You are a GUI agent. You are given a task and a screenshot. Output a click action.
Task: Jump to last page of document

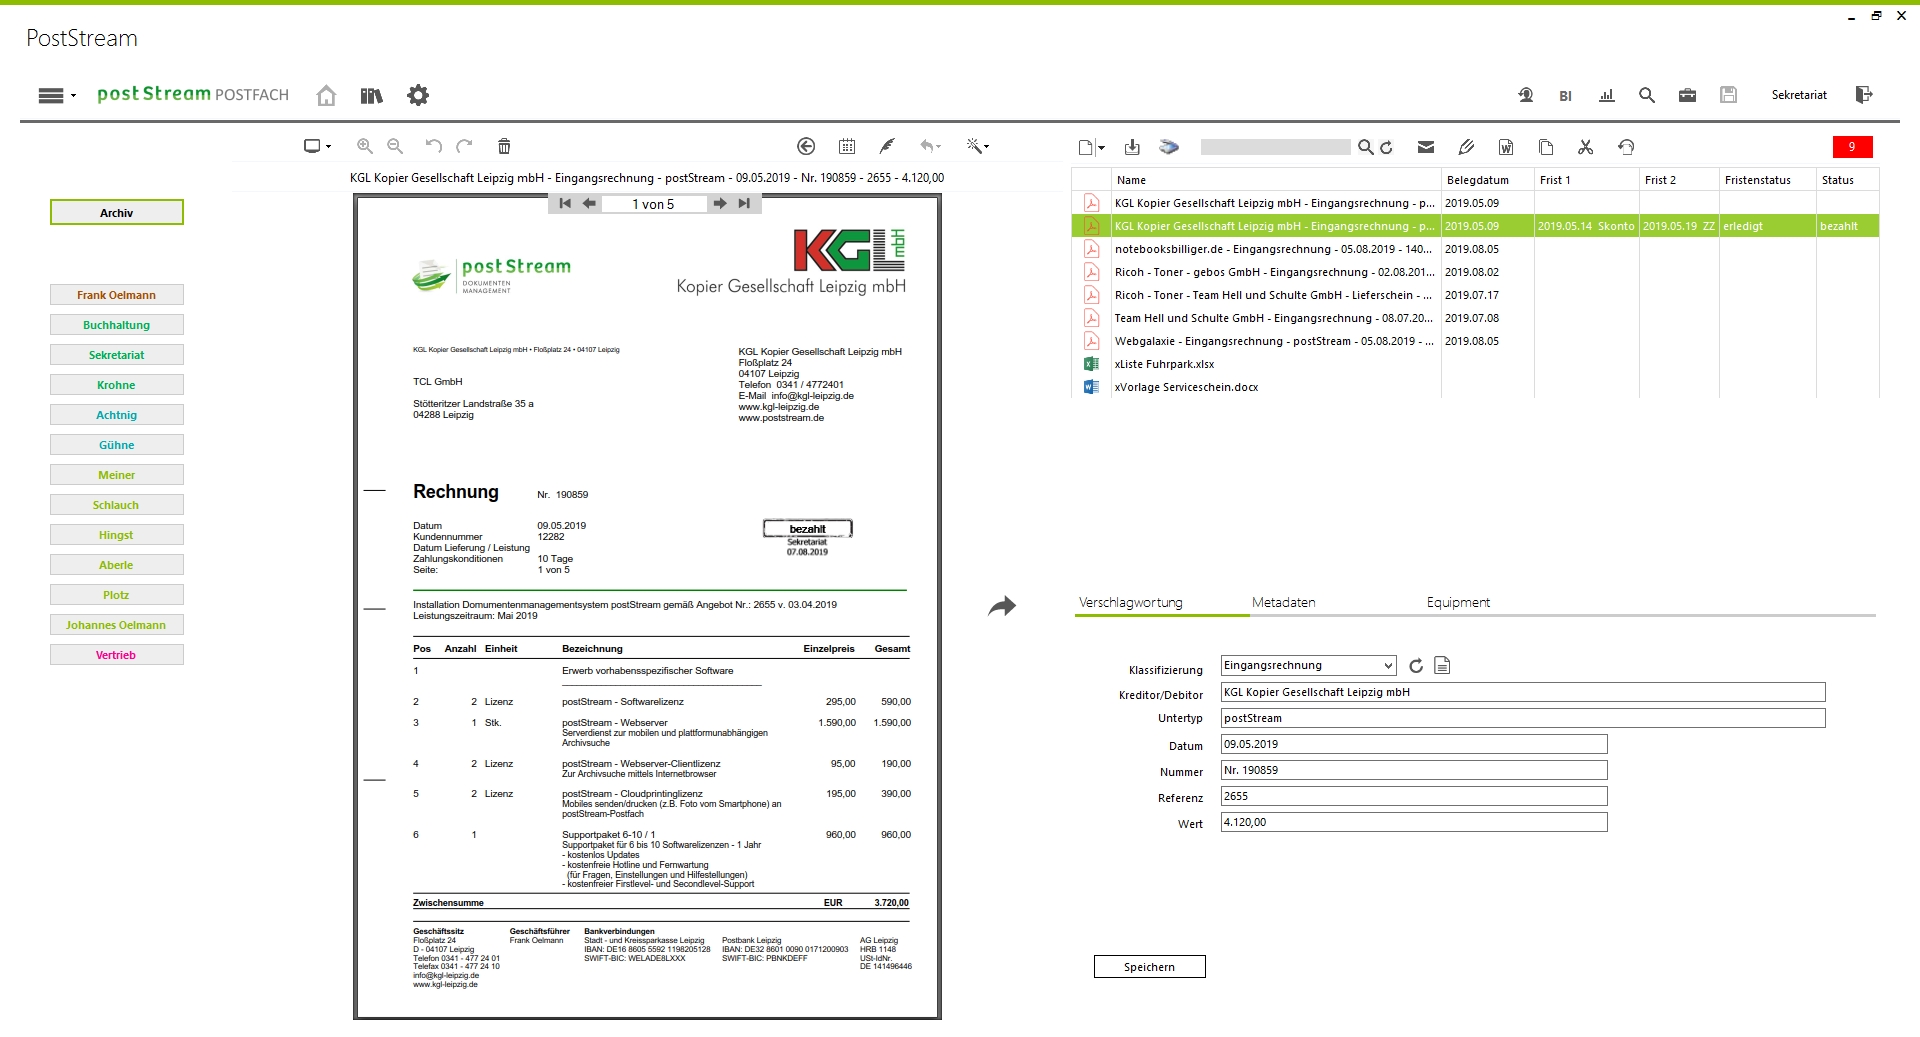coord(744,203)
